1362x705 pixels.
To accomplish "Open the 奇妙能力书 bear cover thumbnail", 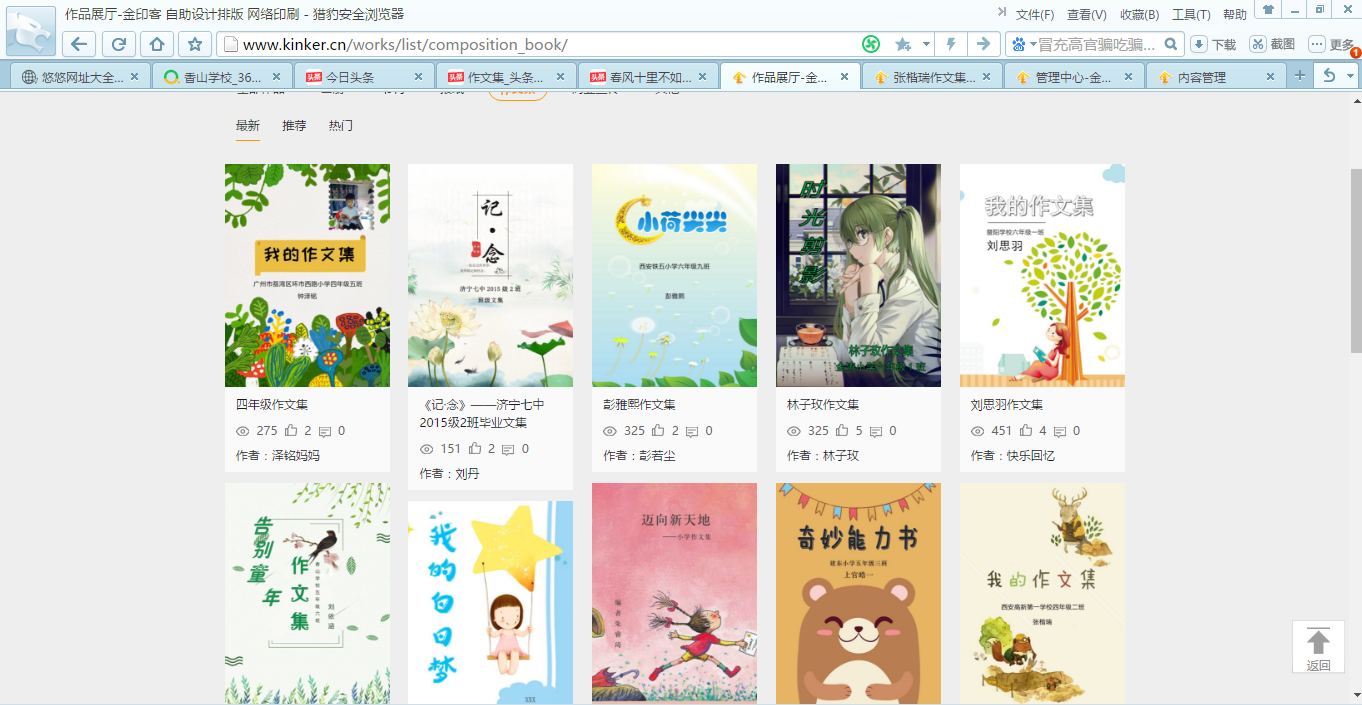I will 858,593.
